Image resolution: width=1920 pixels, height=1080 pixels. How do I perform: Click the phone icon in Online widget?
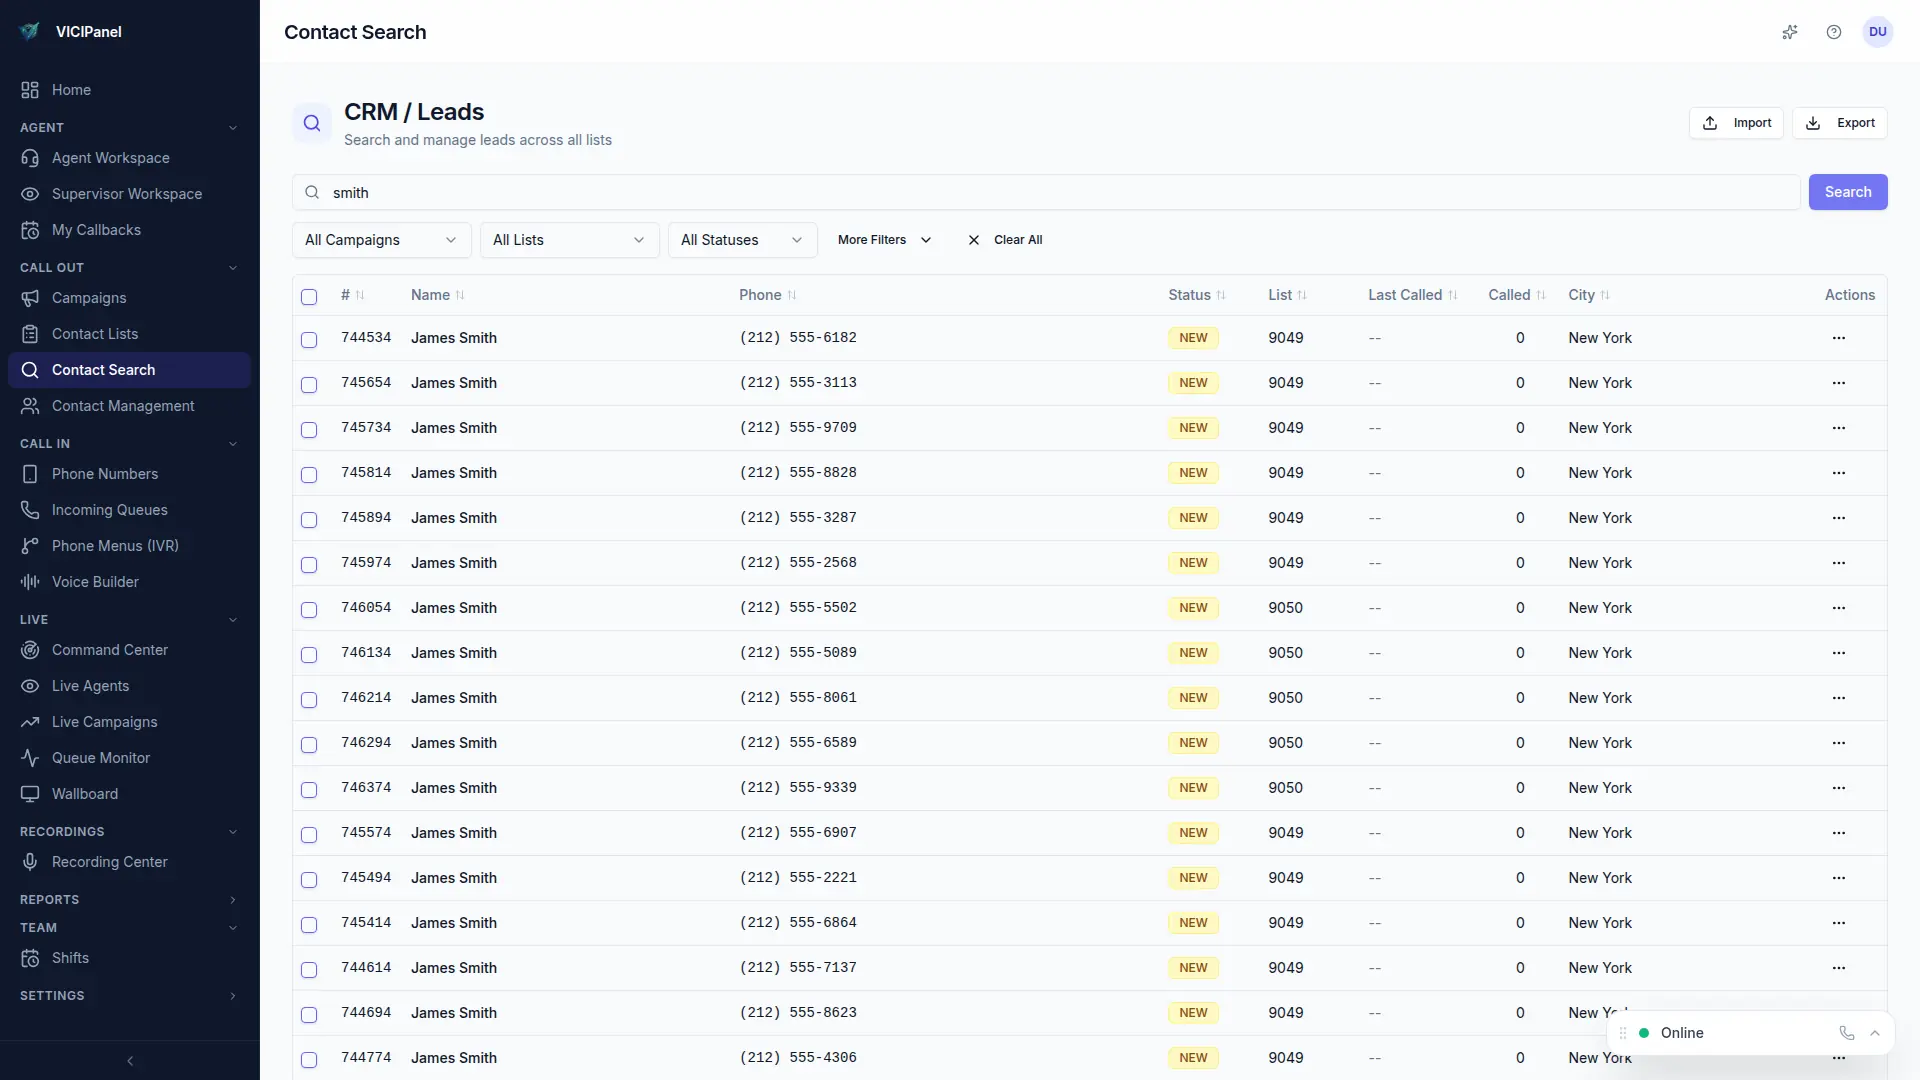(x=1845, y=1033)
